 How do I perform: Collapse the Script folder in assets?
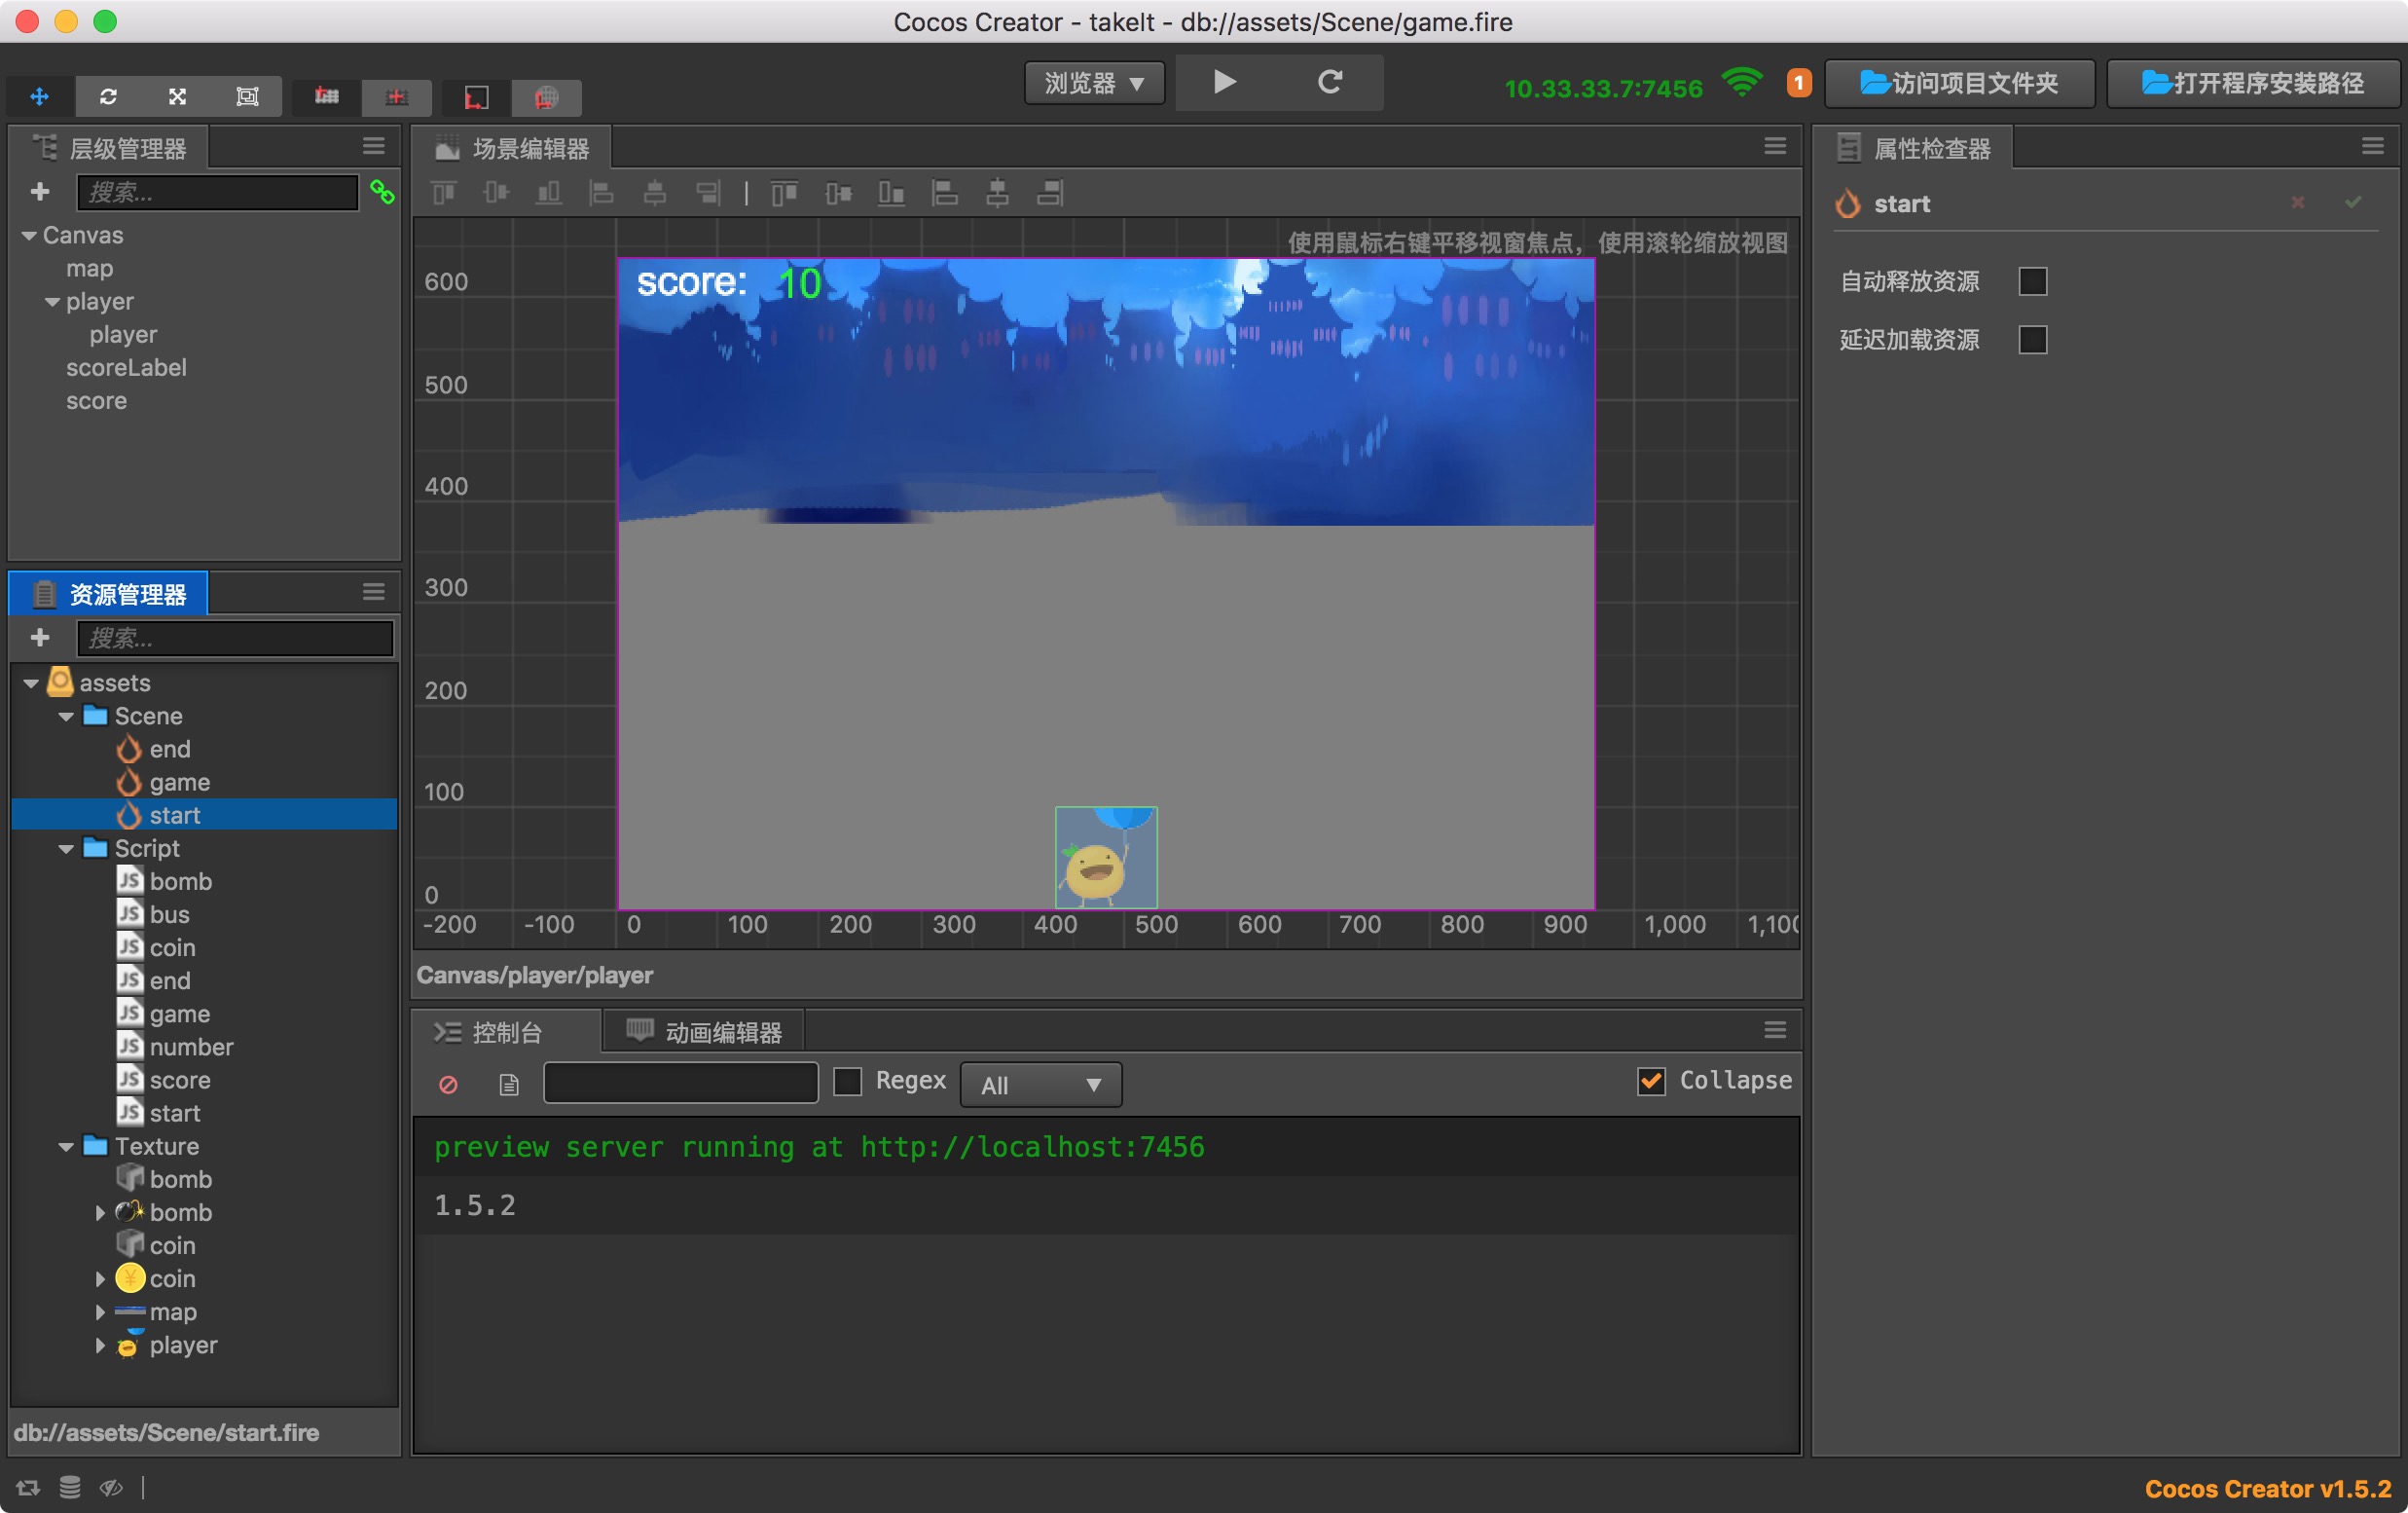[x=67, y=849]
